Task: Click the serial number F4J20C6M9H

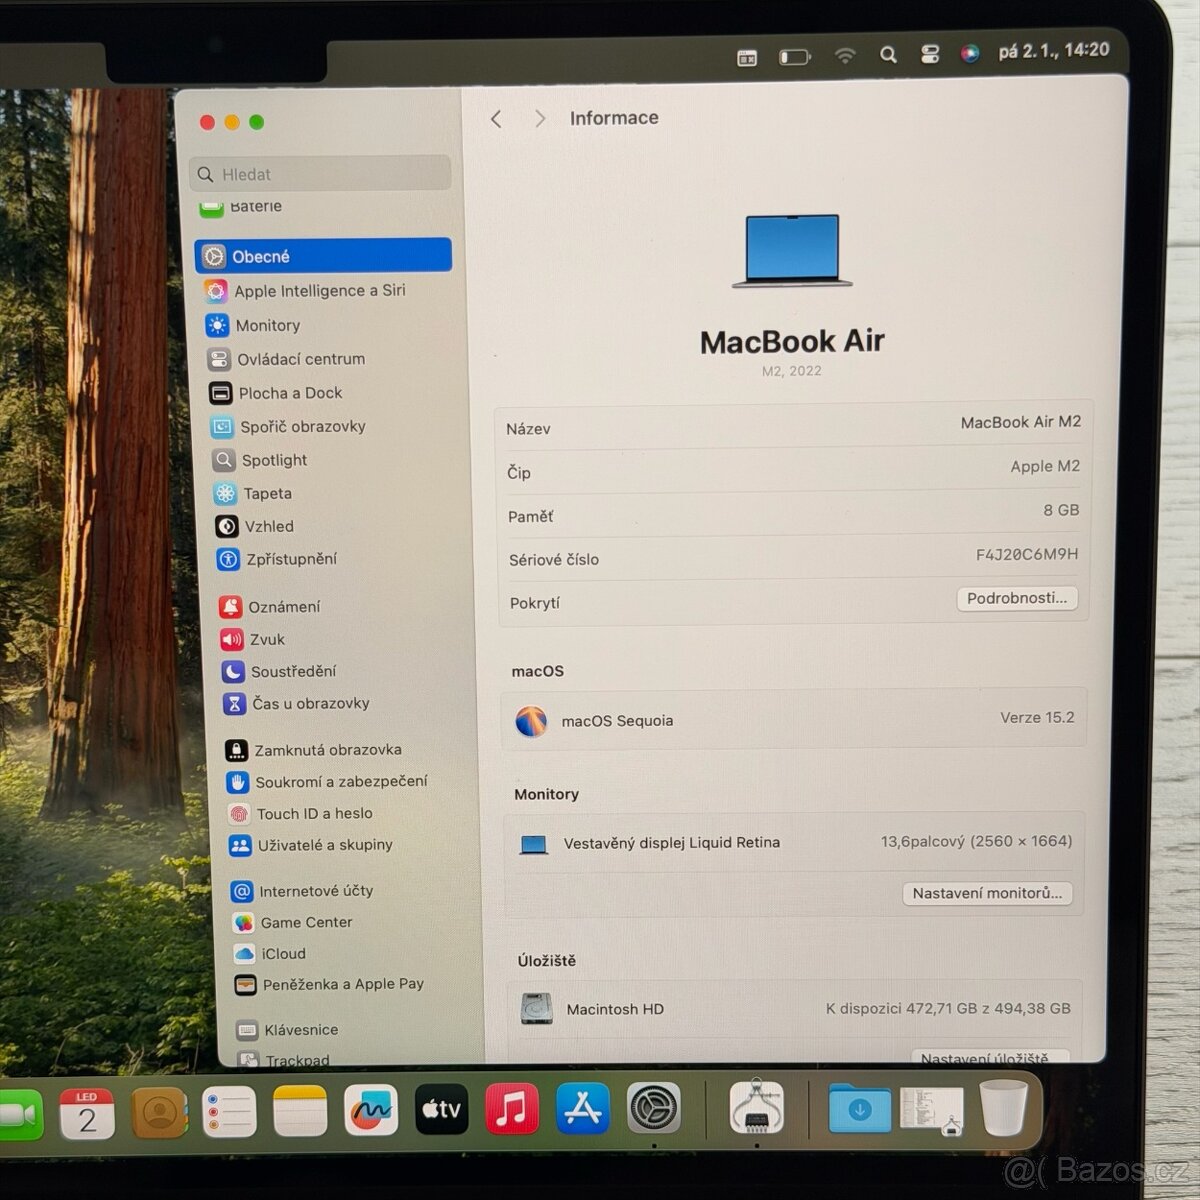Action: pos(1027,554)
